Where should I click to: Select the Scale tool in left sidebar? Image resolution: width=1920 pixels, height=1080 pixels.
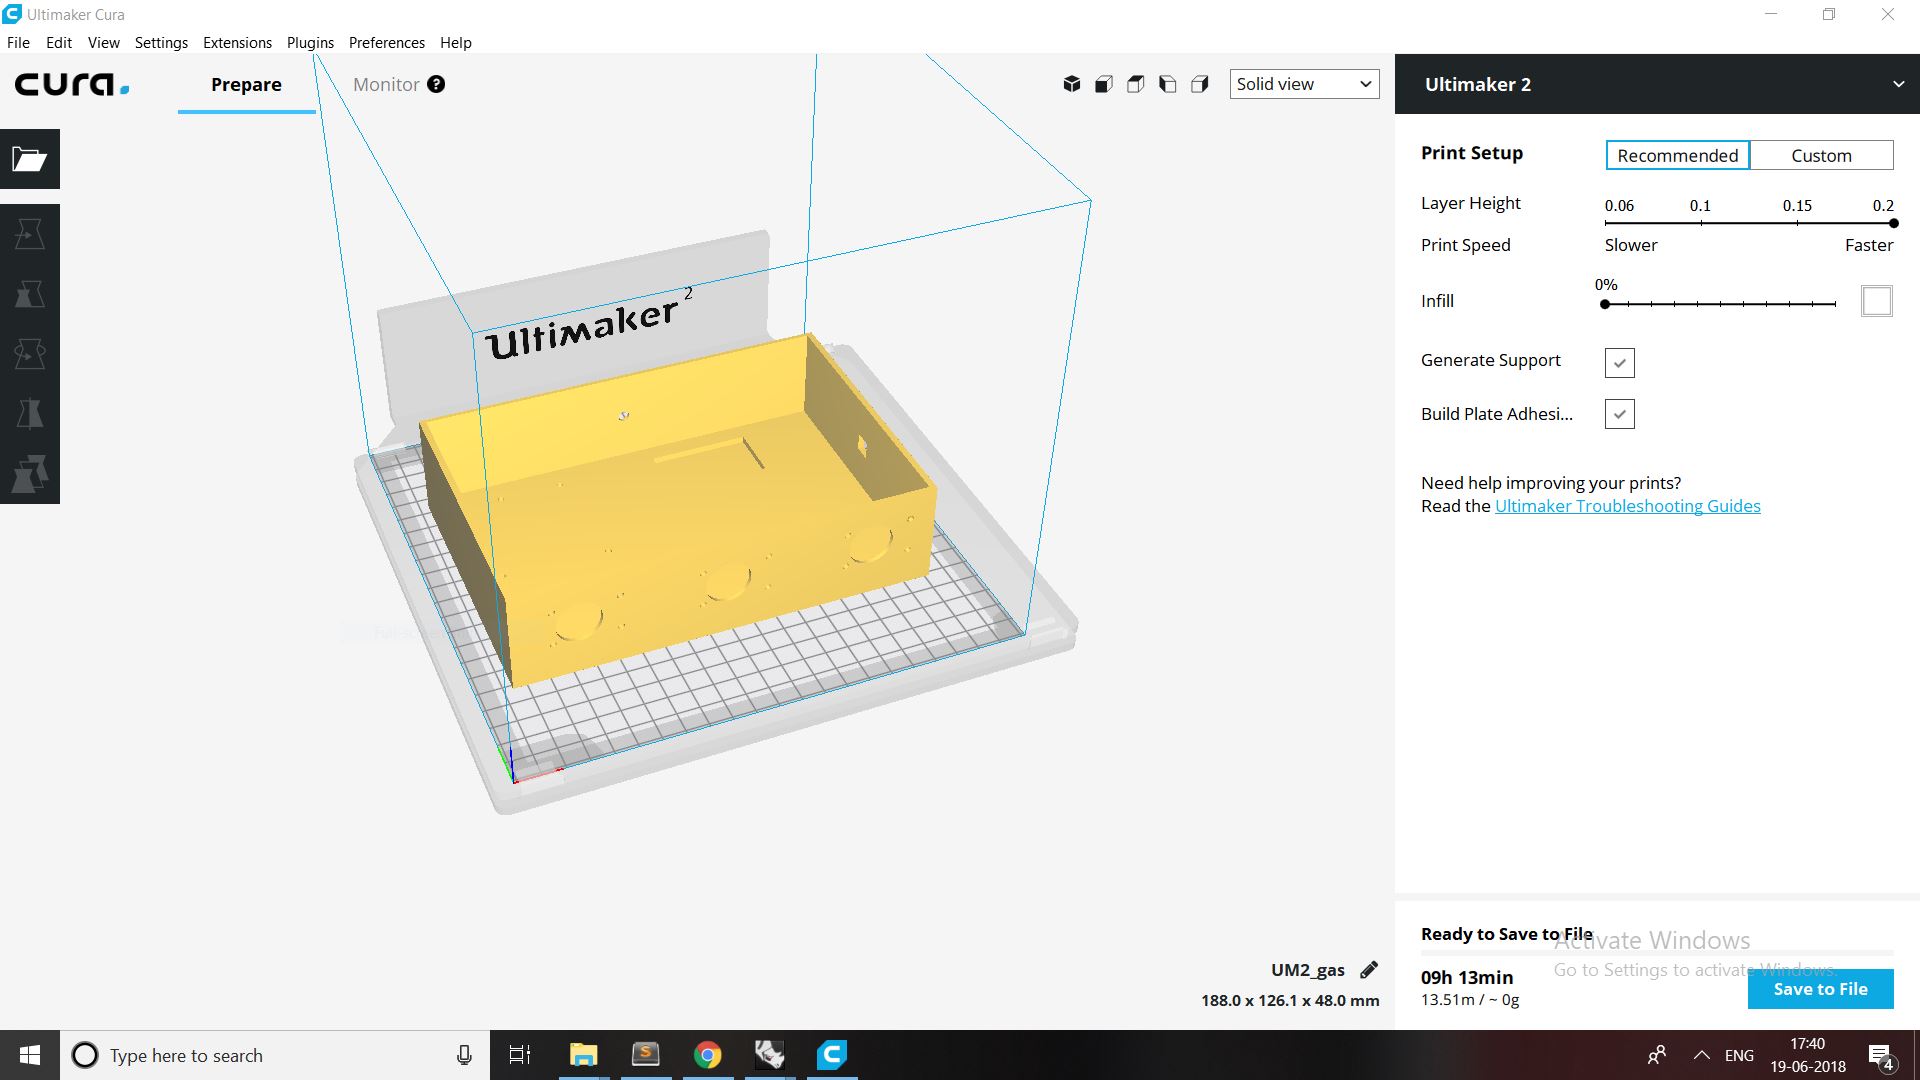click(x=30, y=294)
